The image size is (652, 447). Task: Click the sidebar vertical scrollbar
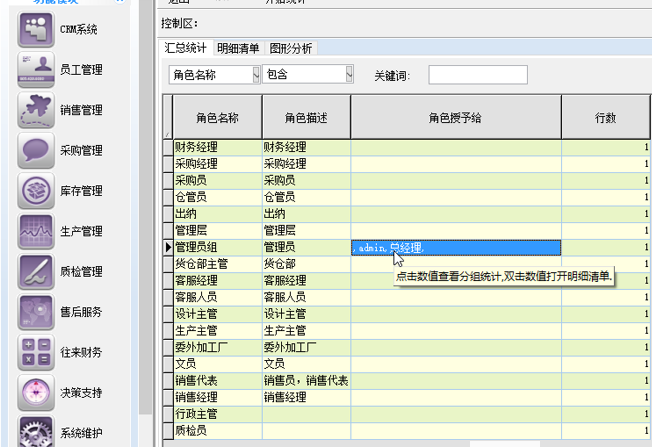(145, 208)
